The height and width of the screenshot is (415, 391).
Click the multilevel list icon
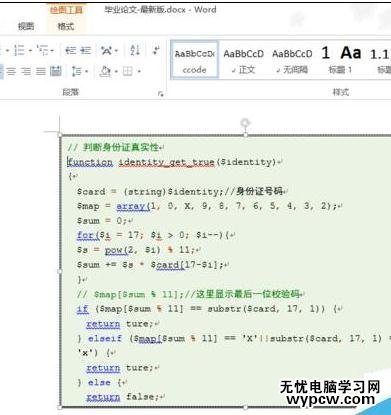coord(43,51)
